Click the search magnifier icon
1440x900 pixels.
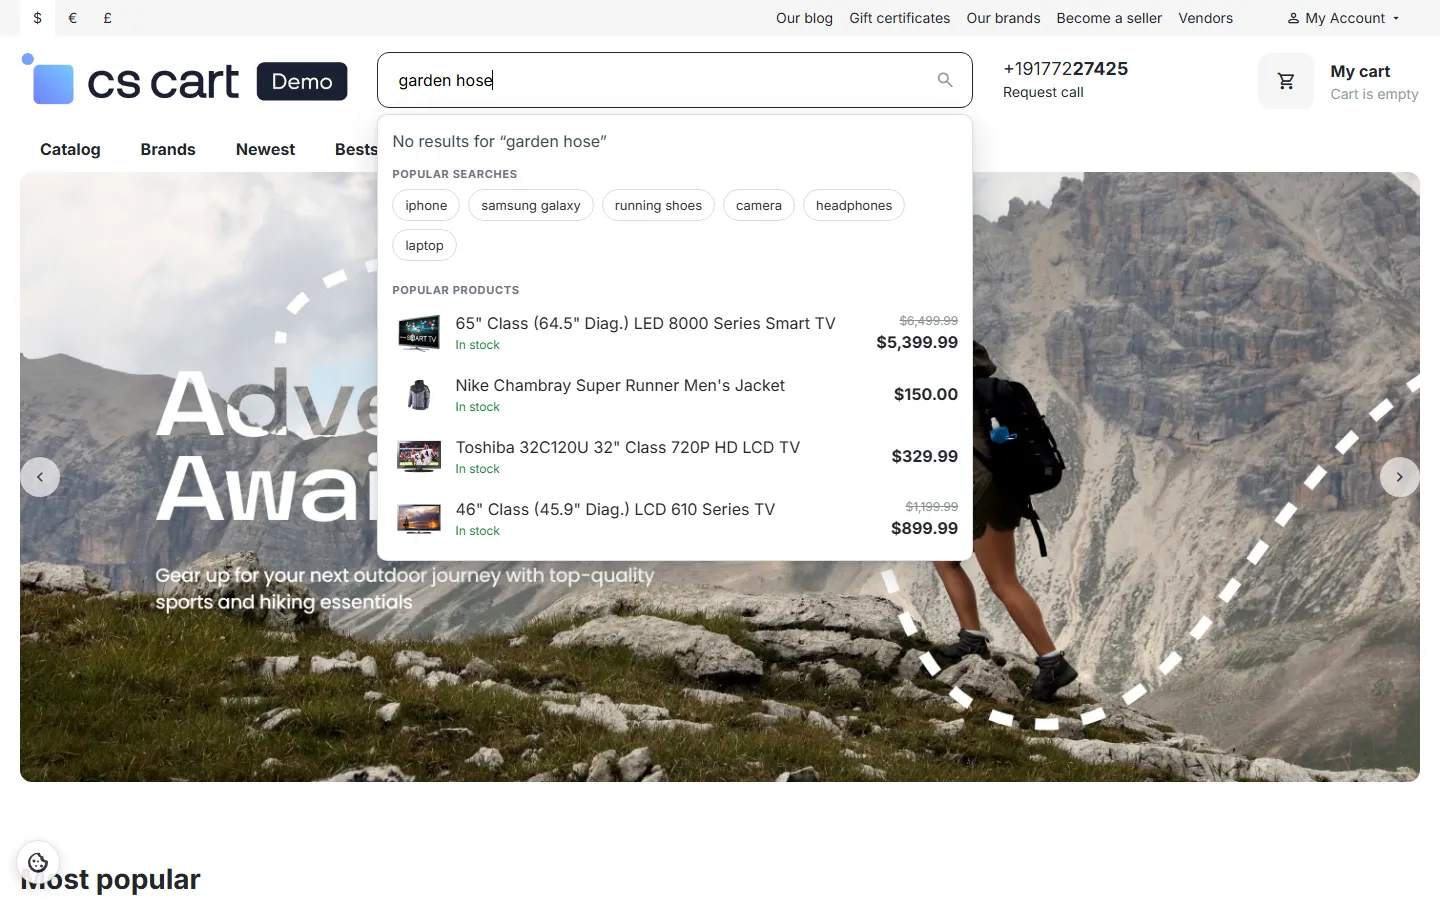(945, 80)
